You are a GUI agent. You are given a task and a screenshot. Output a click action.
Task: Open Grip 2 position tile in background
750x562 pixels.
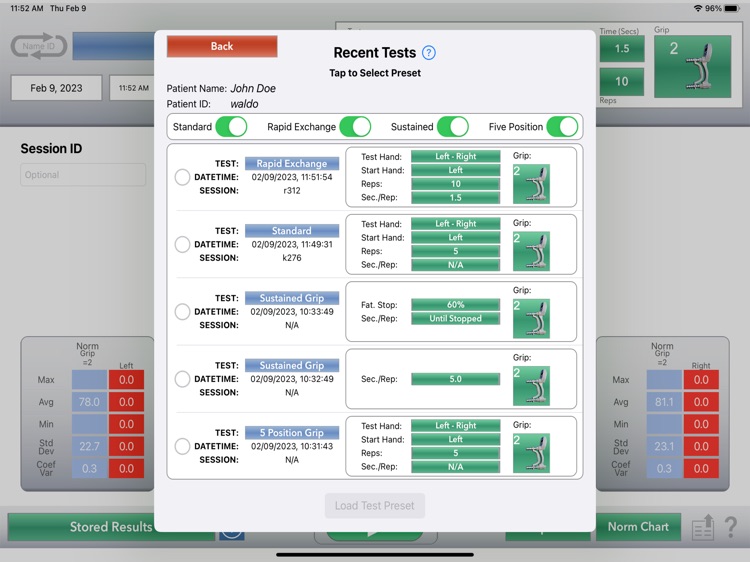[x=692, y=66]
